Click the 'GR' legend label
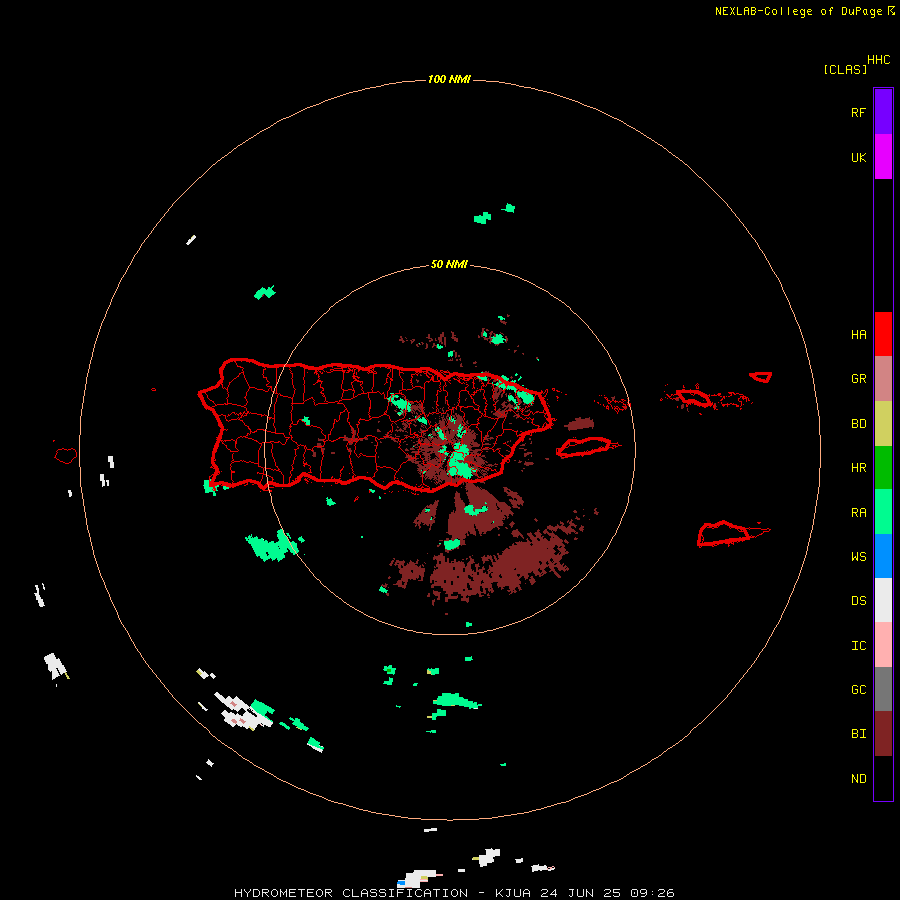900x900 pixels. (x=858, y=379)
